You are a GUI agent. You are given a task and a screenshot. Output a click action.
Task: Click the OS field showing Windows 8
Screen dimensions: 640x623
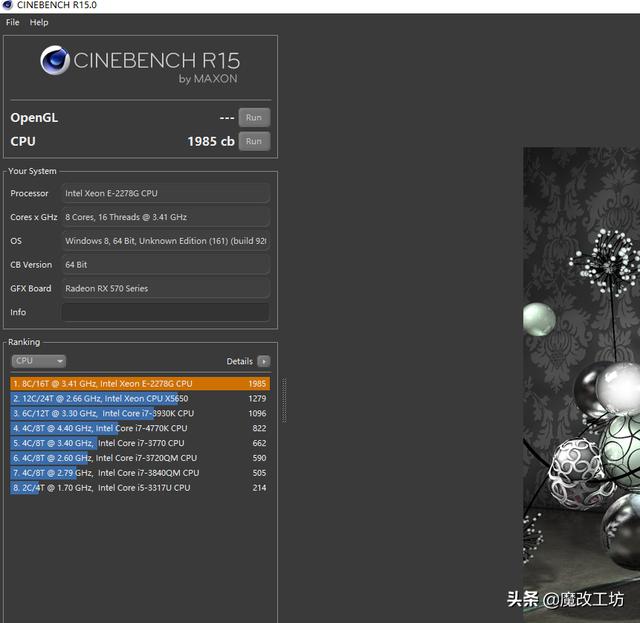(x=165, y=241)
